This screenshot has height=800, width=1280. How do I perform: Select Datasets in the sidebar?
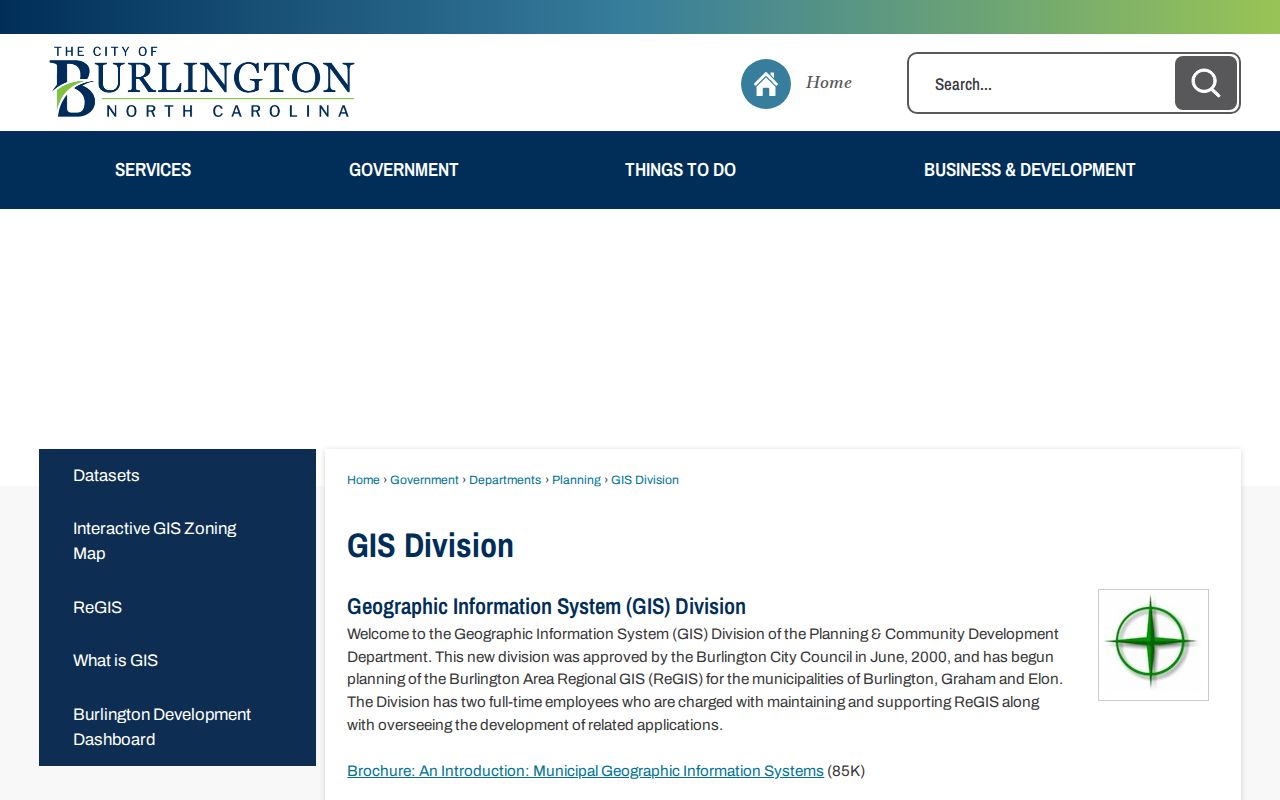[x=177, y=475]
